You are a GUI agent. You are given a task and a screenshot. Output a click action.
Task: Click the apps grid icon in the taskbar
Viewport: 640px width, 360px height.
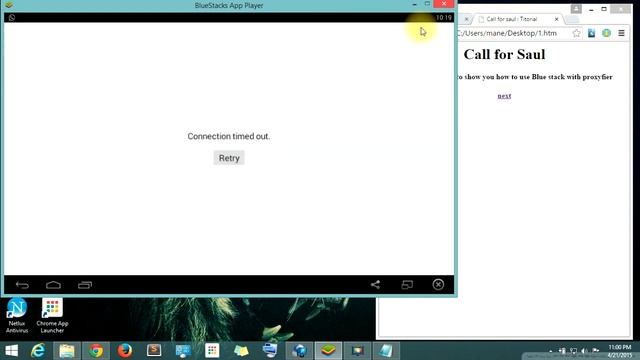(212, 351)
